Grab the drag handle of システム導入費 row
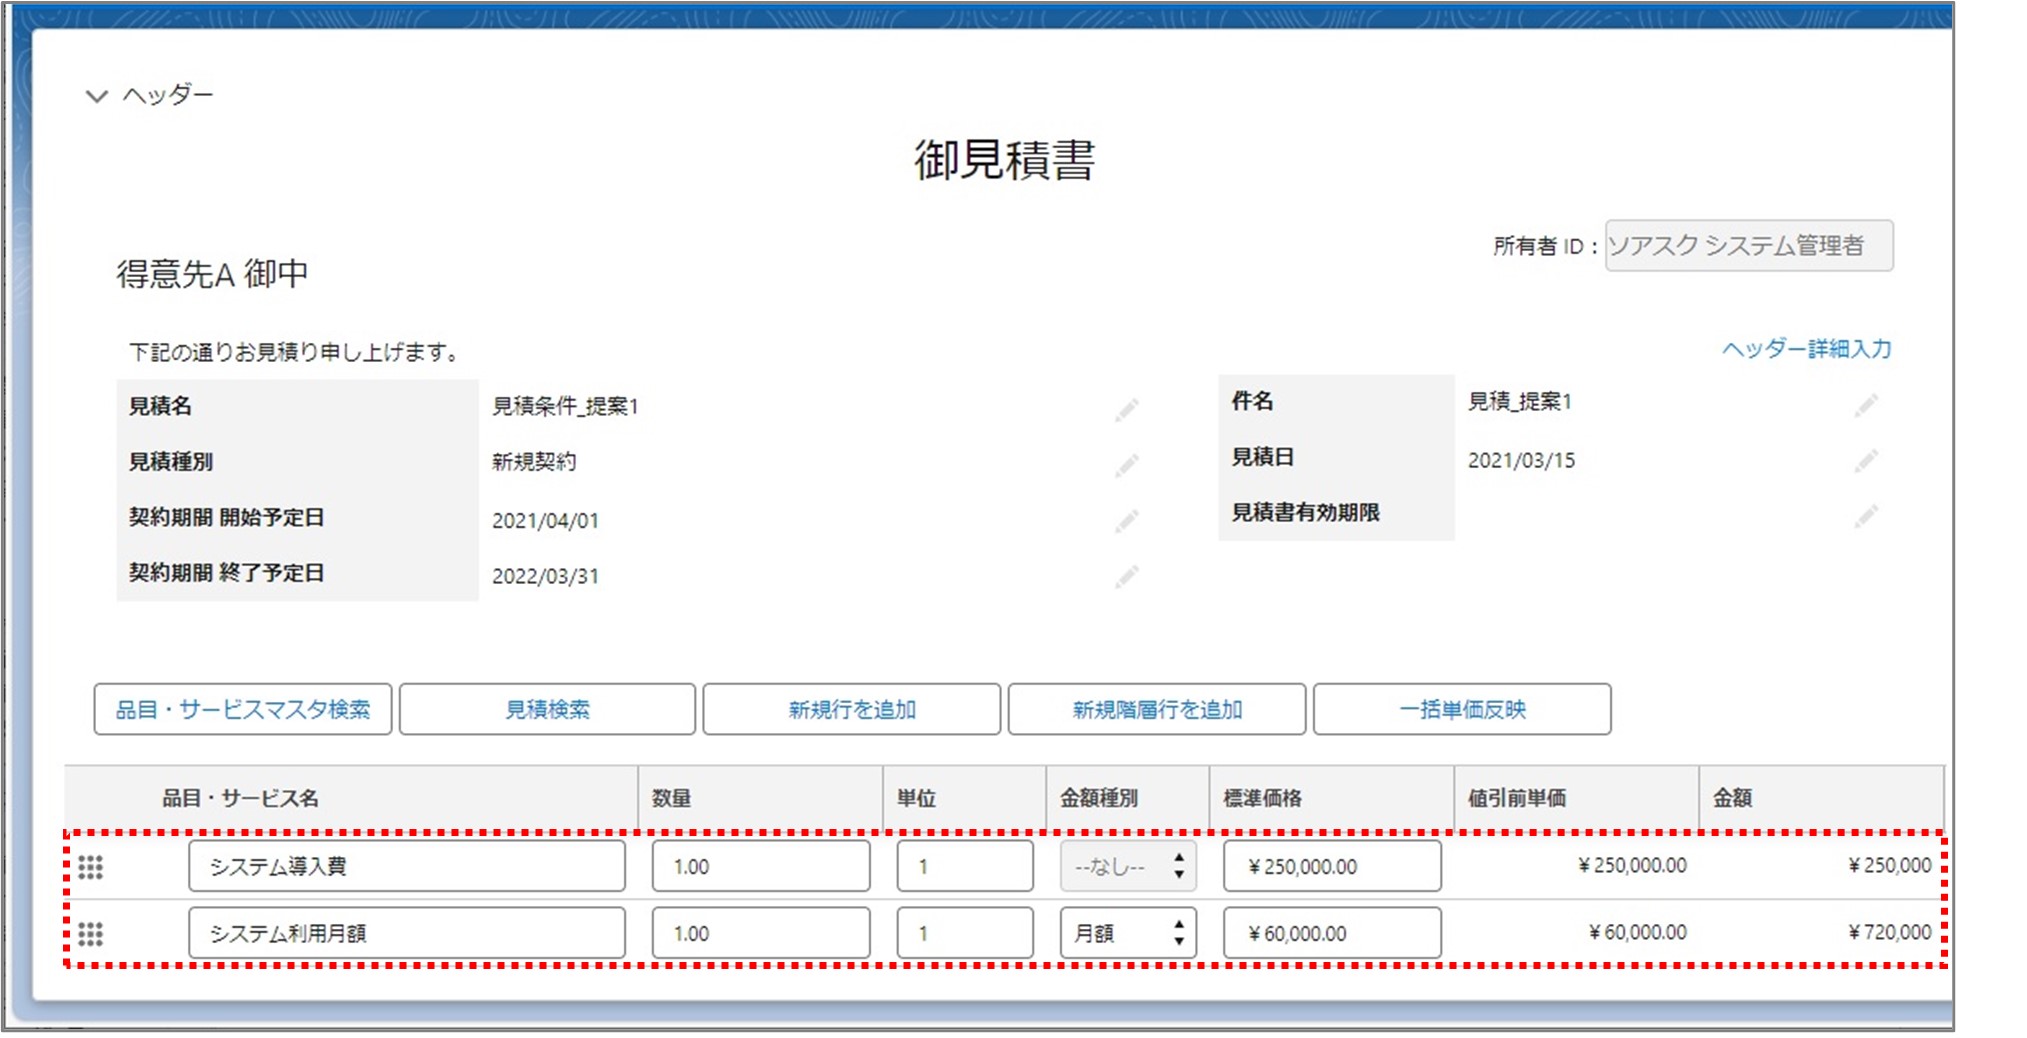 click(91, 867)
